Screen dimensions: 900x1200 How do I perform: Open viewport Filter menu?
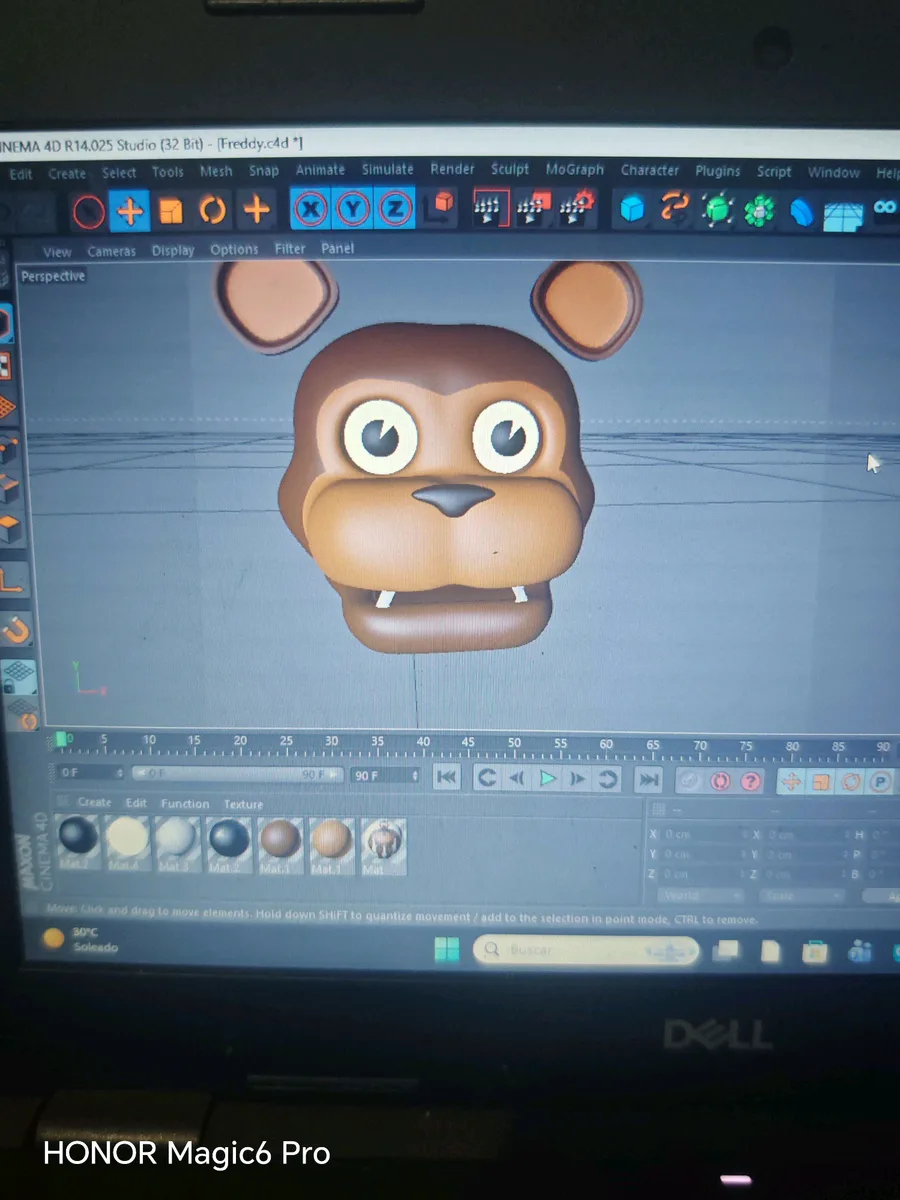290,248
